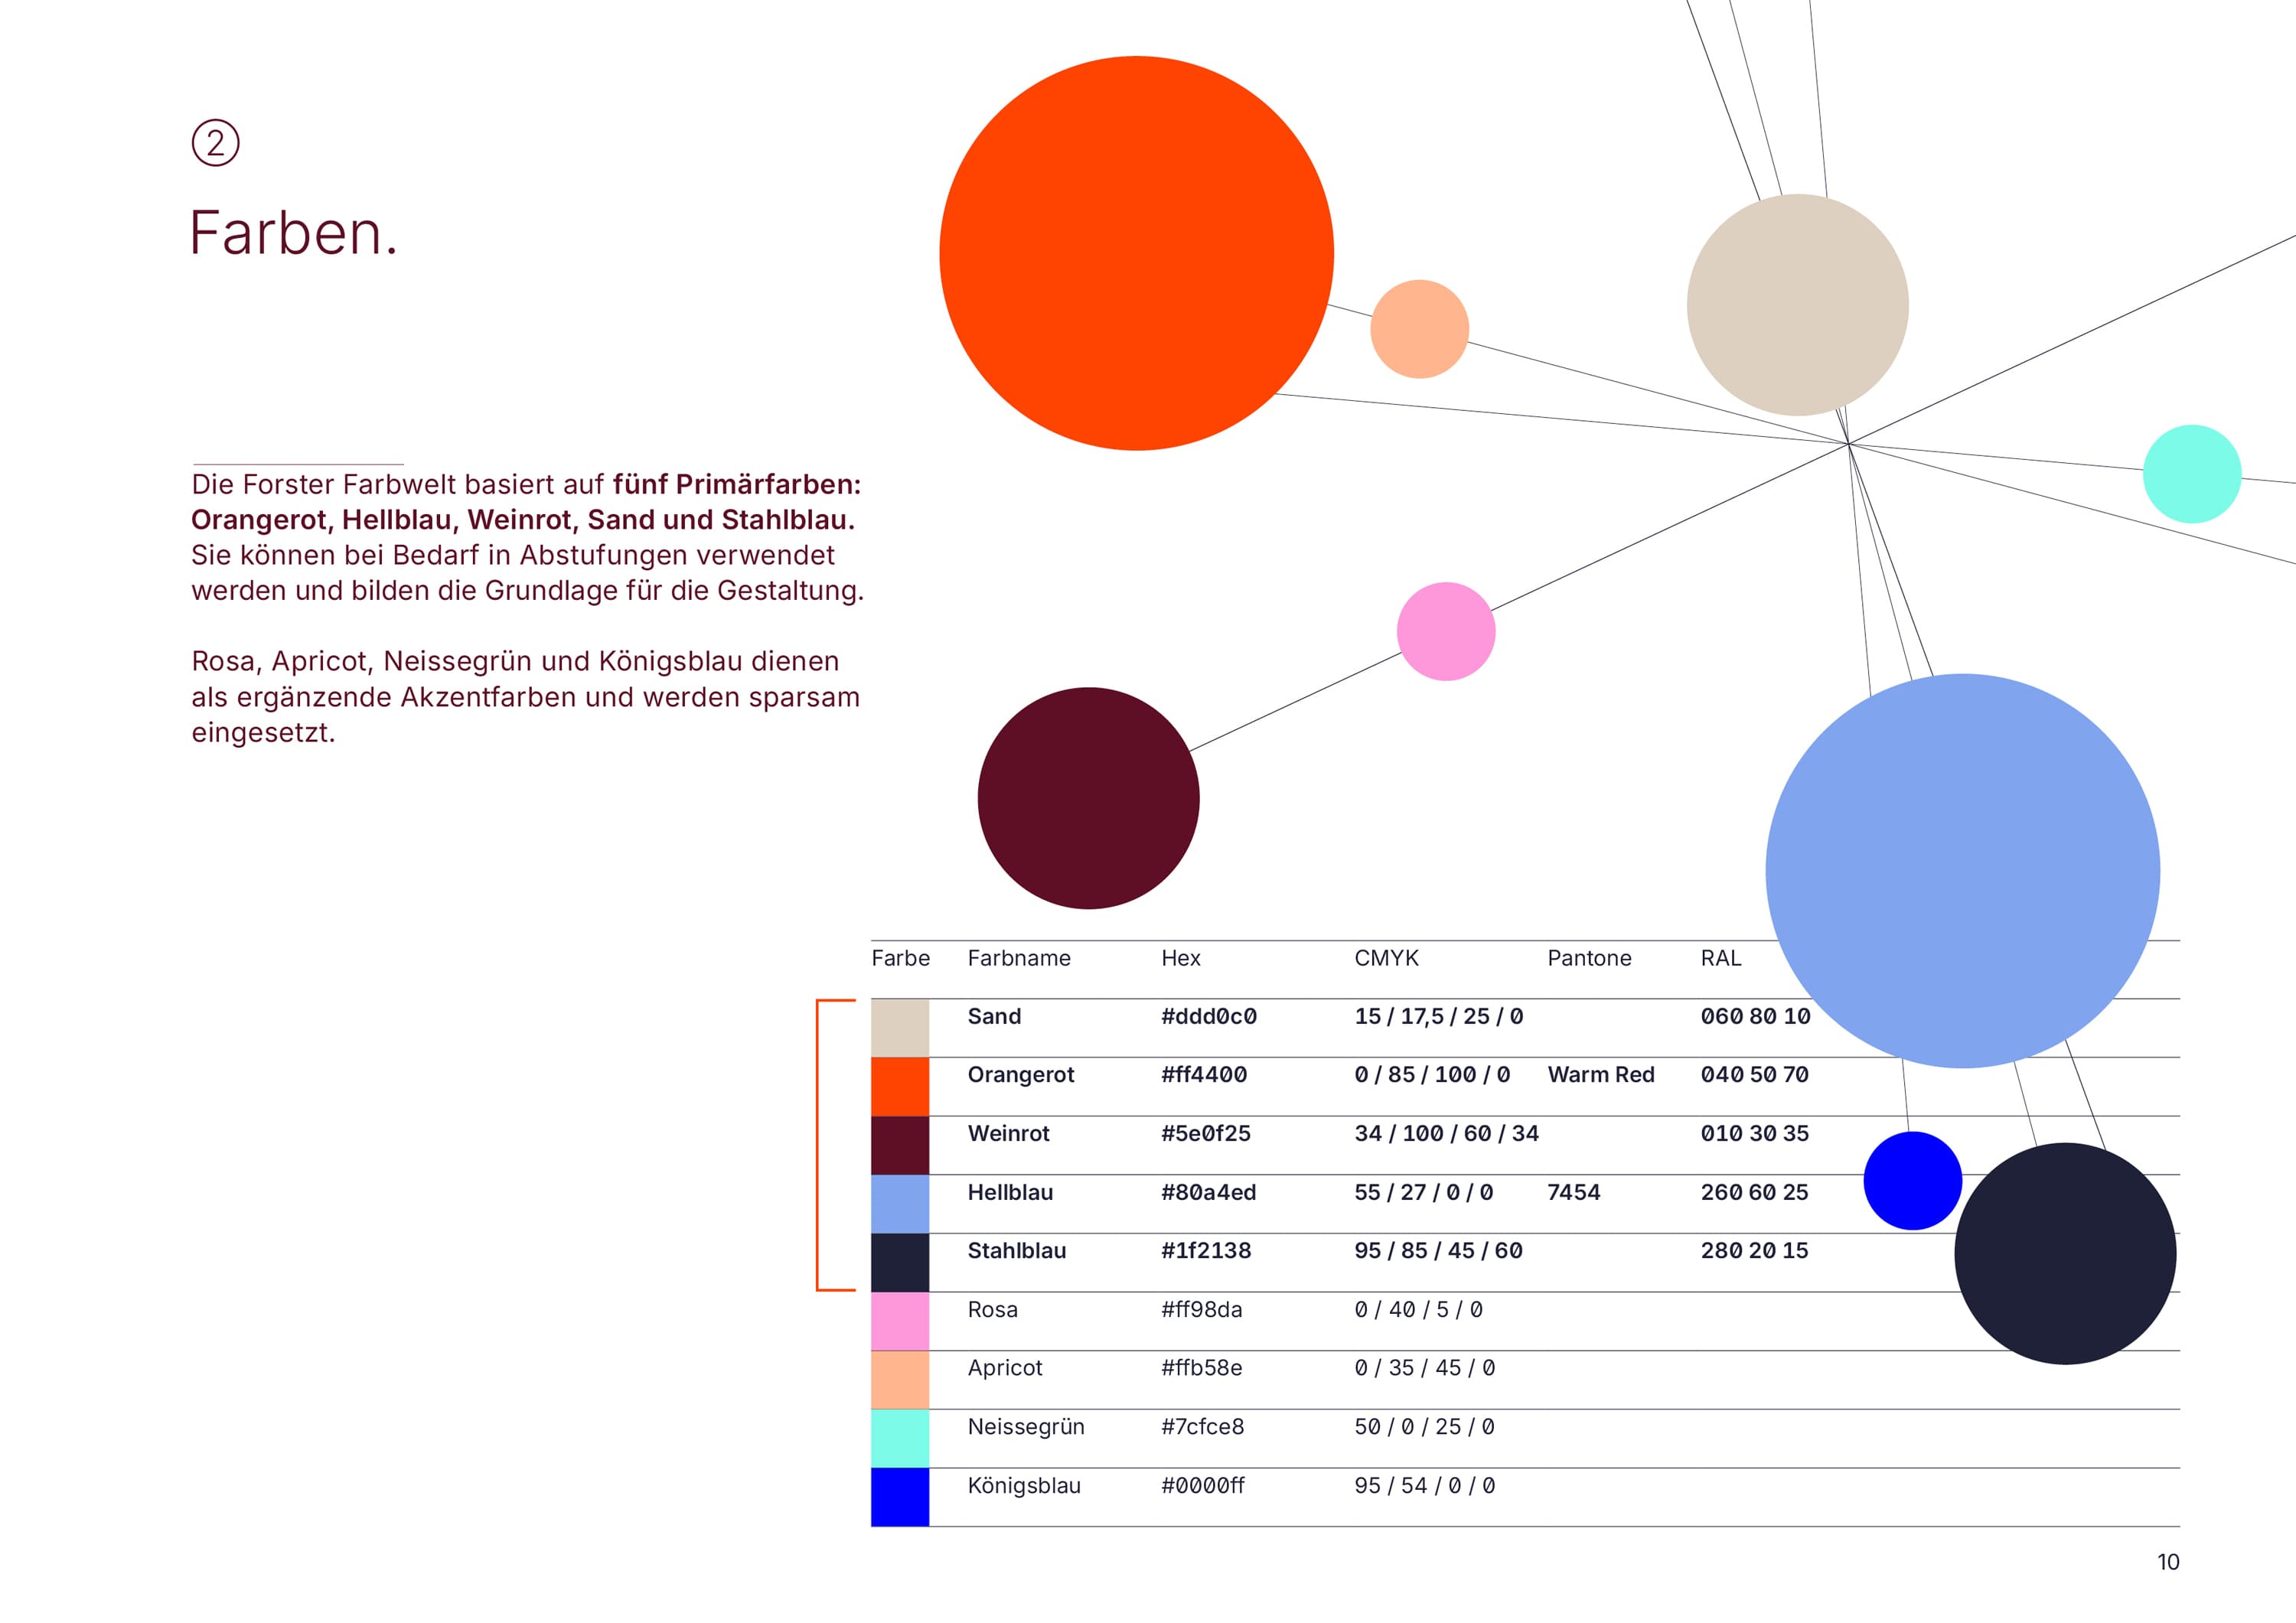Click the small royal blue circle
Image resolution: width=2296 pixels, height=1623 pixels.
(x=1911, y=1181)
